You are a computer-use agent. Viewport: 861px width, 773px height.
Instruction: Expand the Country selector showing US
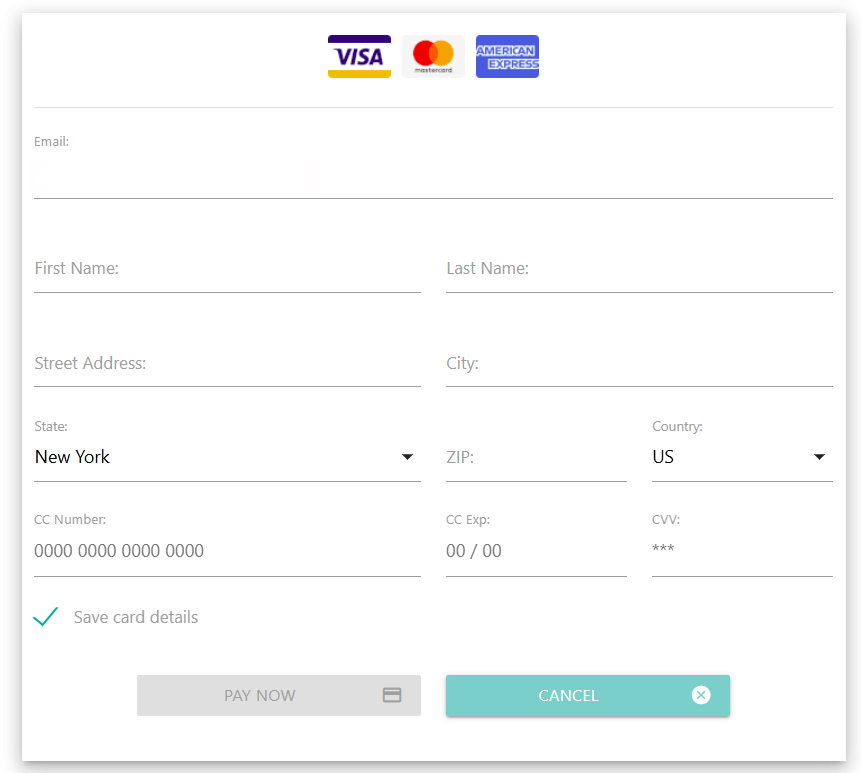tap(742, 457)
